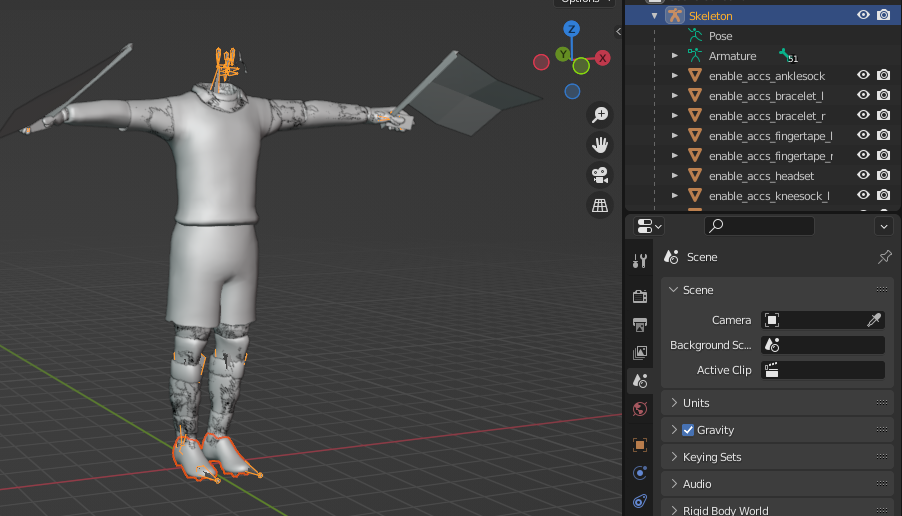Screen dimensions: 902x516
Task: Hide Skeleton in viewport via eye icon
Action: click(863, 15)
